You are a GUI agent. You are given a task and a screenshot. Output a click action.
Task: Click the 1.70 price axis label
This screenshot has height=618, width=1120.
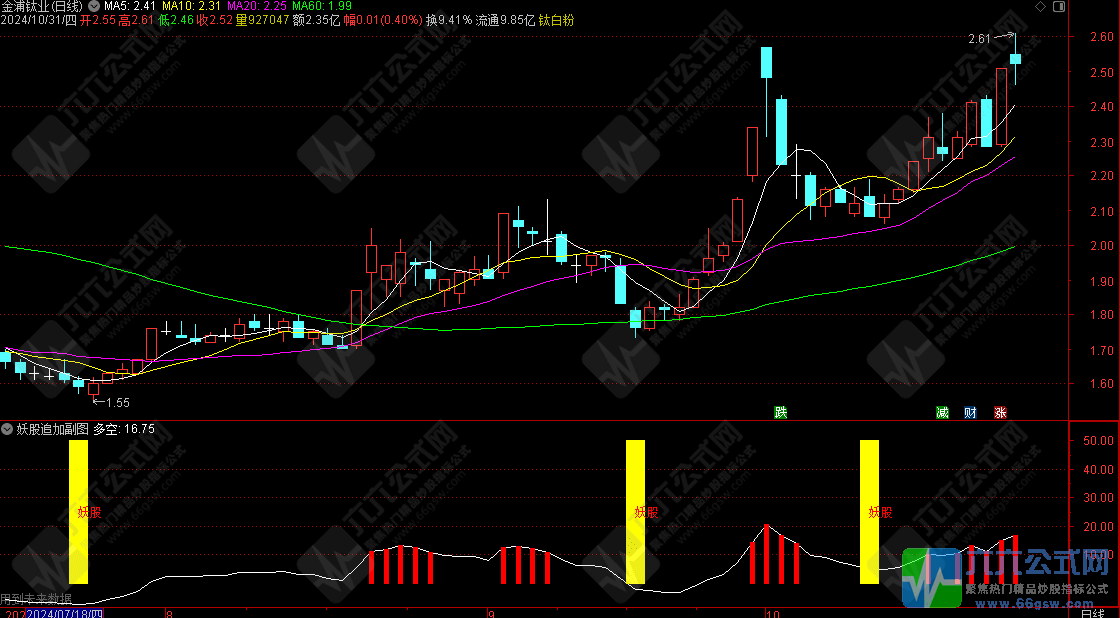click(1102, 350)
